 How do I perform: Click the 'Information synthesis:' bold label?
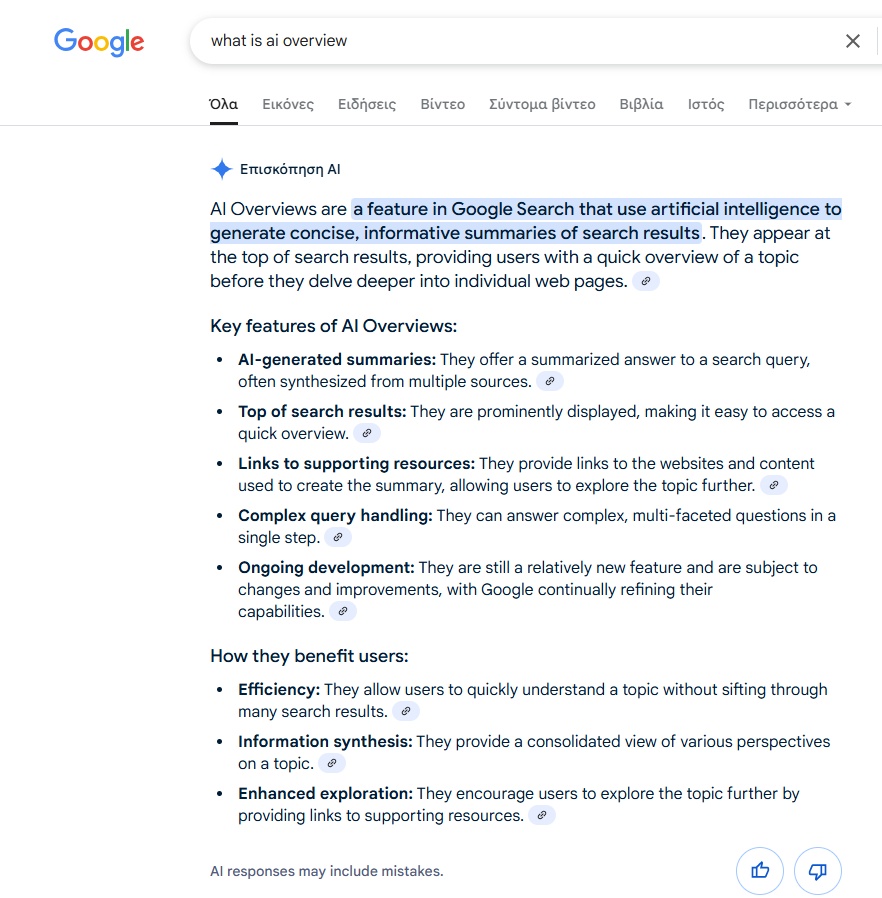(x=325, y=742)
